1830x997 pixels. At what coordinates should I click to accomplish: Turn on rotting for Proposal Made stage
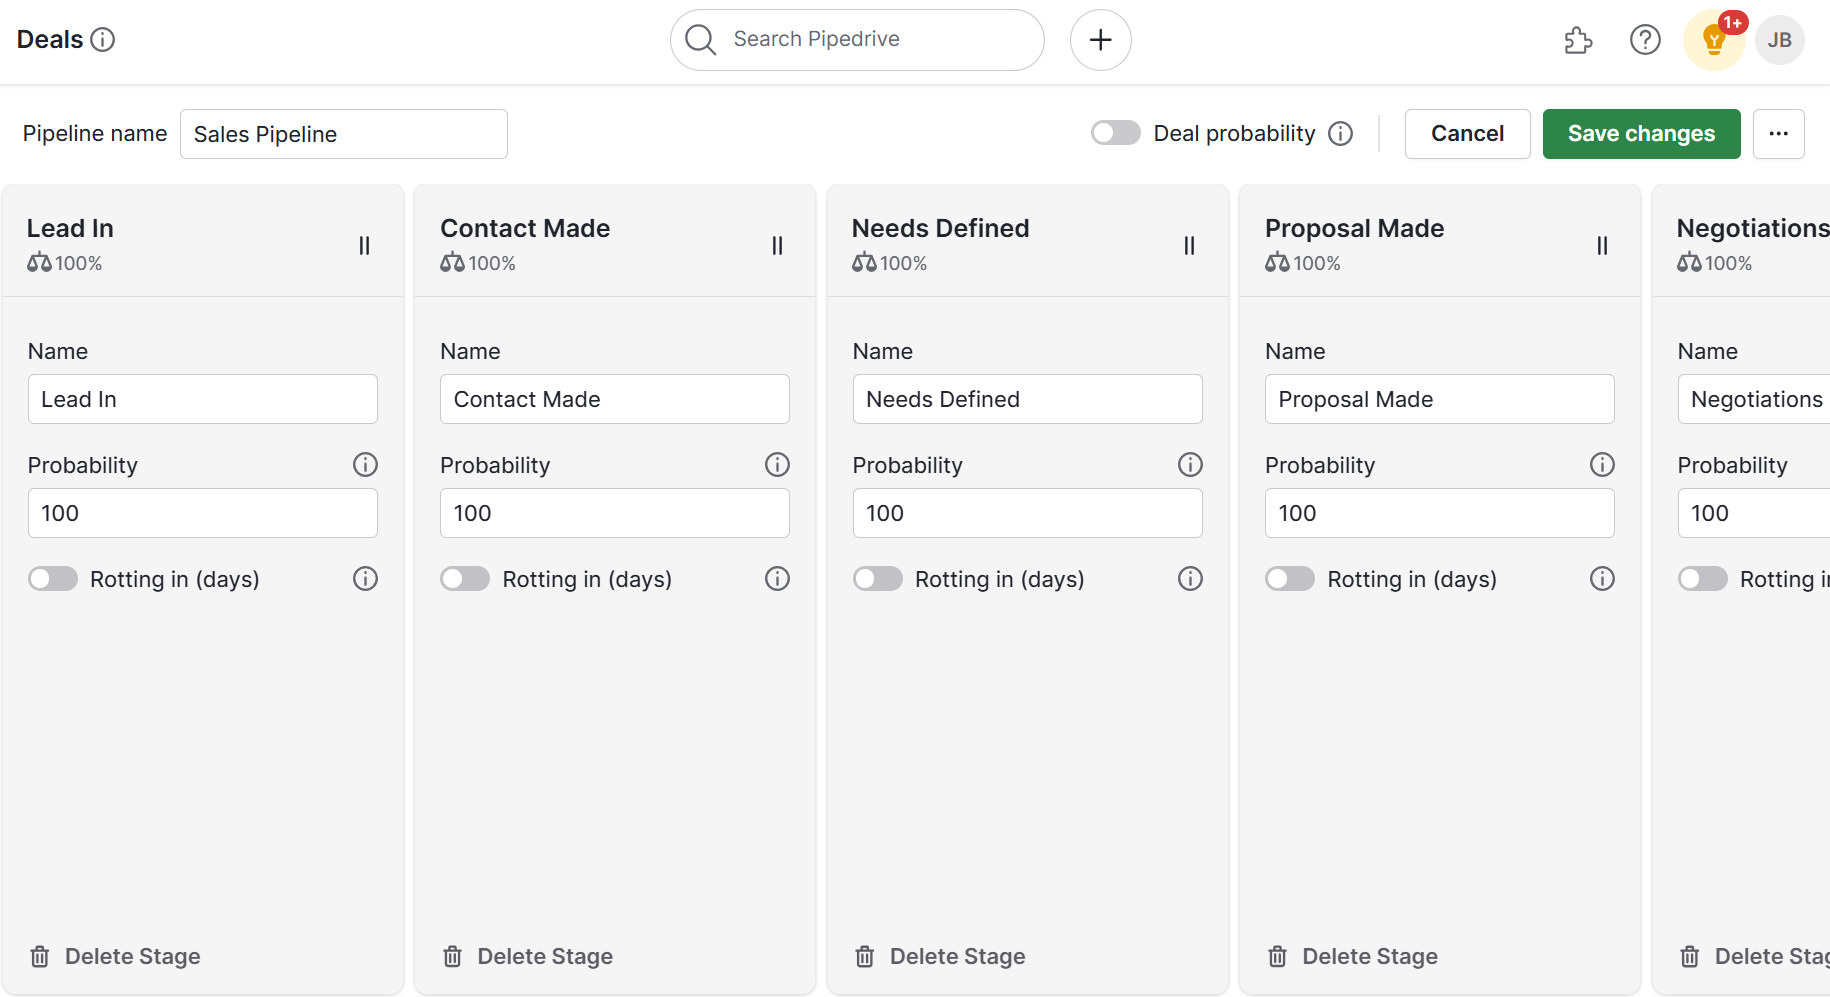click(1290, 578)
